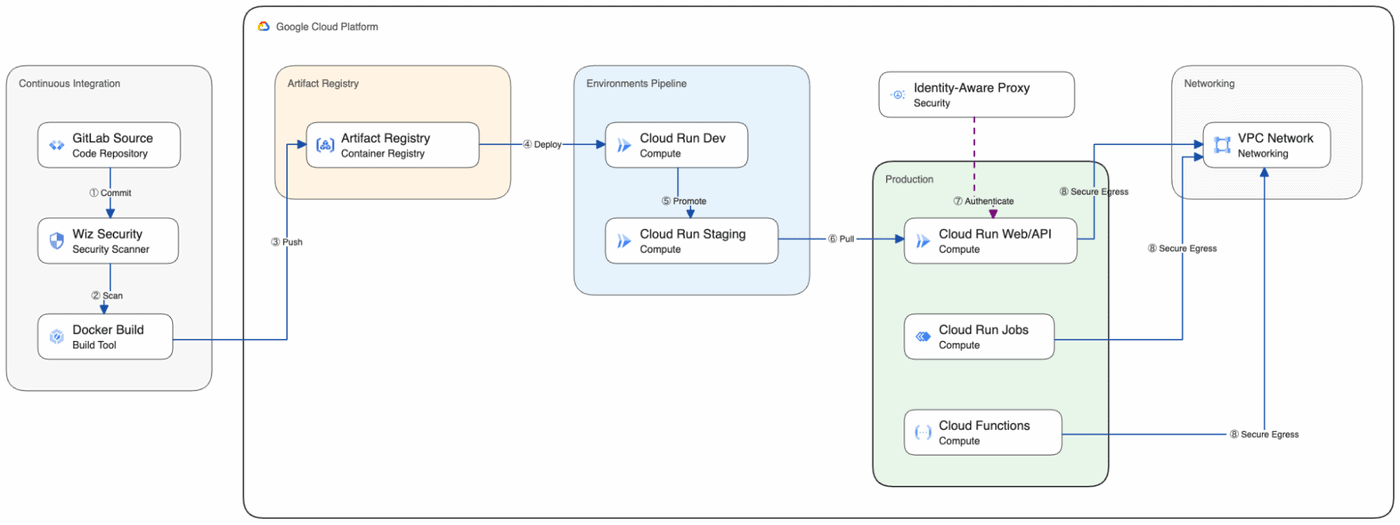Viewport: 1400px width, 525px height.
Task: Click Secure Egress label on Cloud Functions line
Action: pos(1264,434)
